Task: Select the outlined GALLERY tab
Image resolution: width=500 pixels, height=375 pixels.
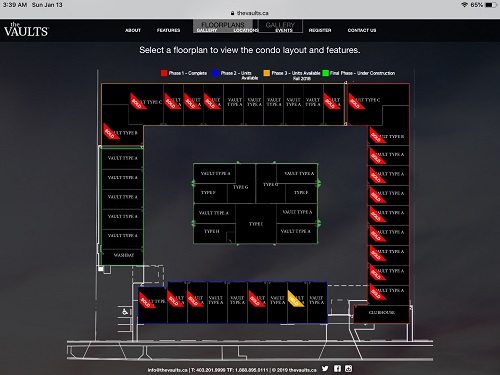Action: point(280,25)
